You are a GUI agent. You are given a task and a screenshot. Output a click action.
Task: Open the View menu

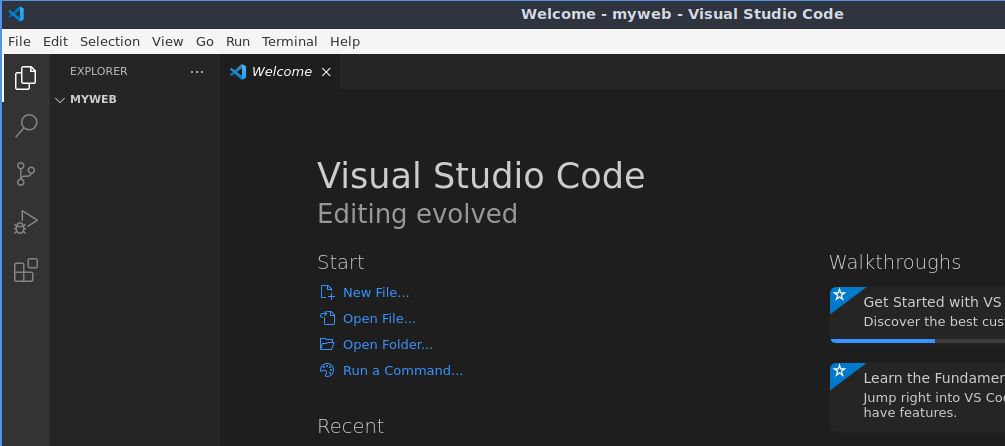tap(167, 42)
